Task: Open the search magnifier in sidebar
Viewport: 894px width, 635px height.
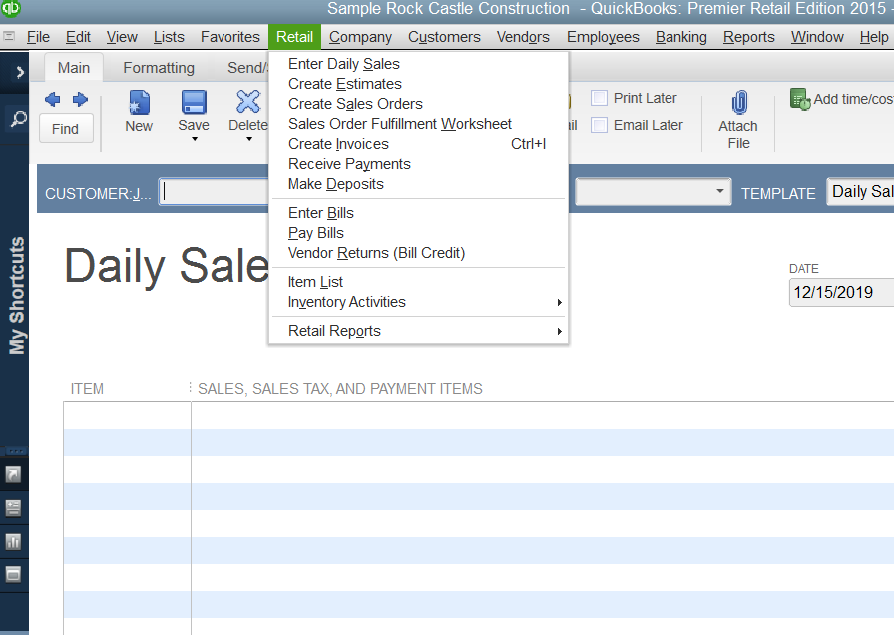Action: 18,119
